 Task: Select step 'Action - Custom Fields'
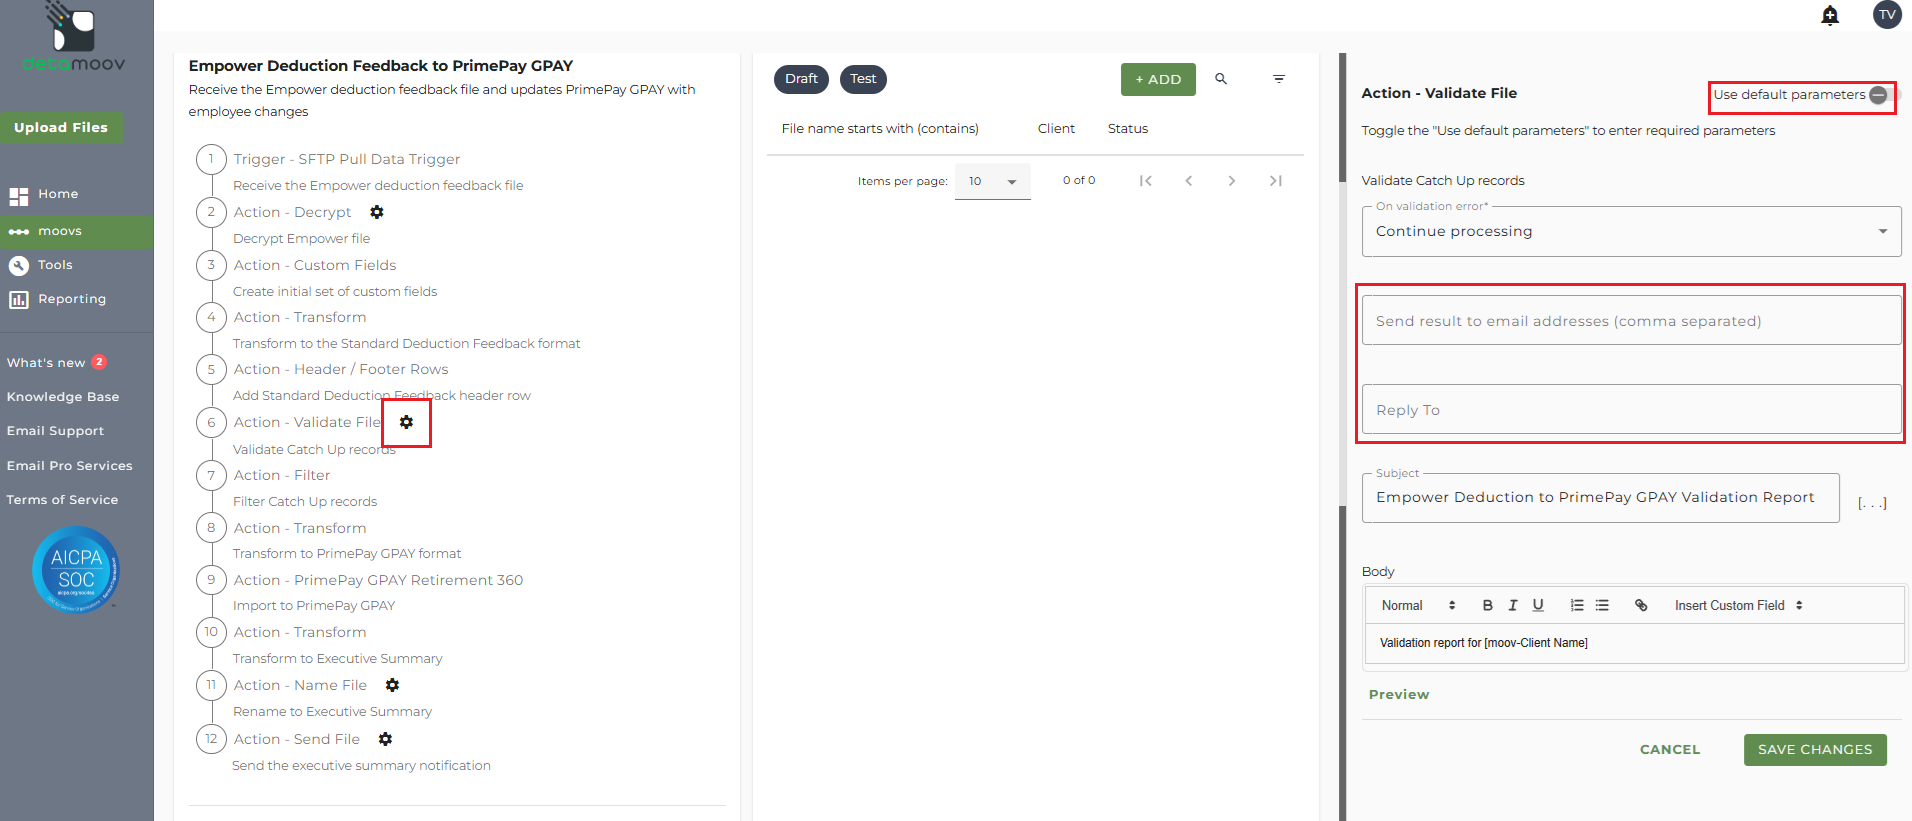[315, 265]
